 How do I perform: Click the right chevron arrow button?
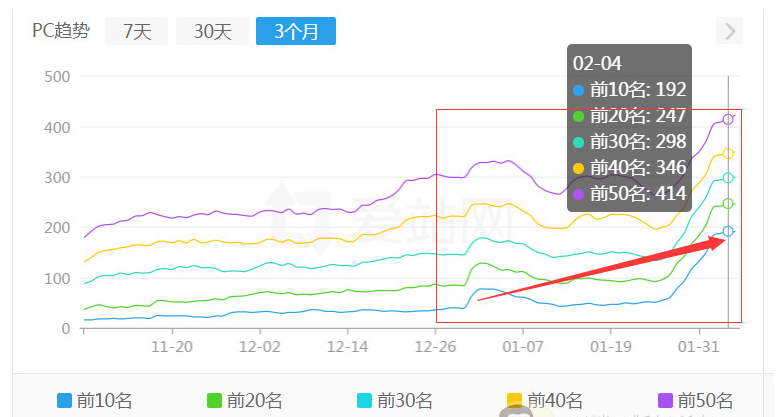[x=730, y=31]
